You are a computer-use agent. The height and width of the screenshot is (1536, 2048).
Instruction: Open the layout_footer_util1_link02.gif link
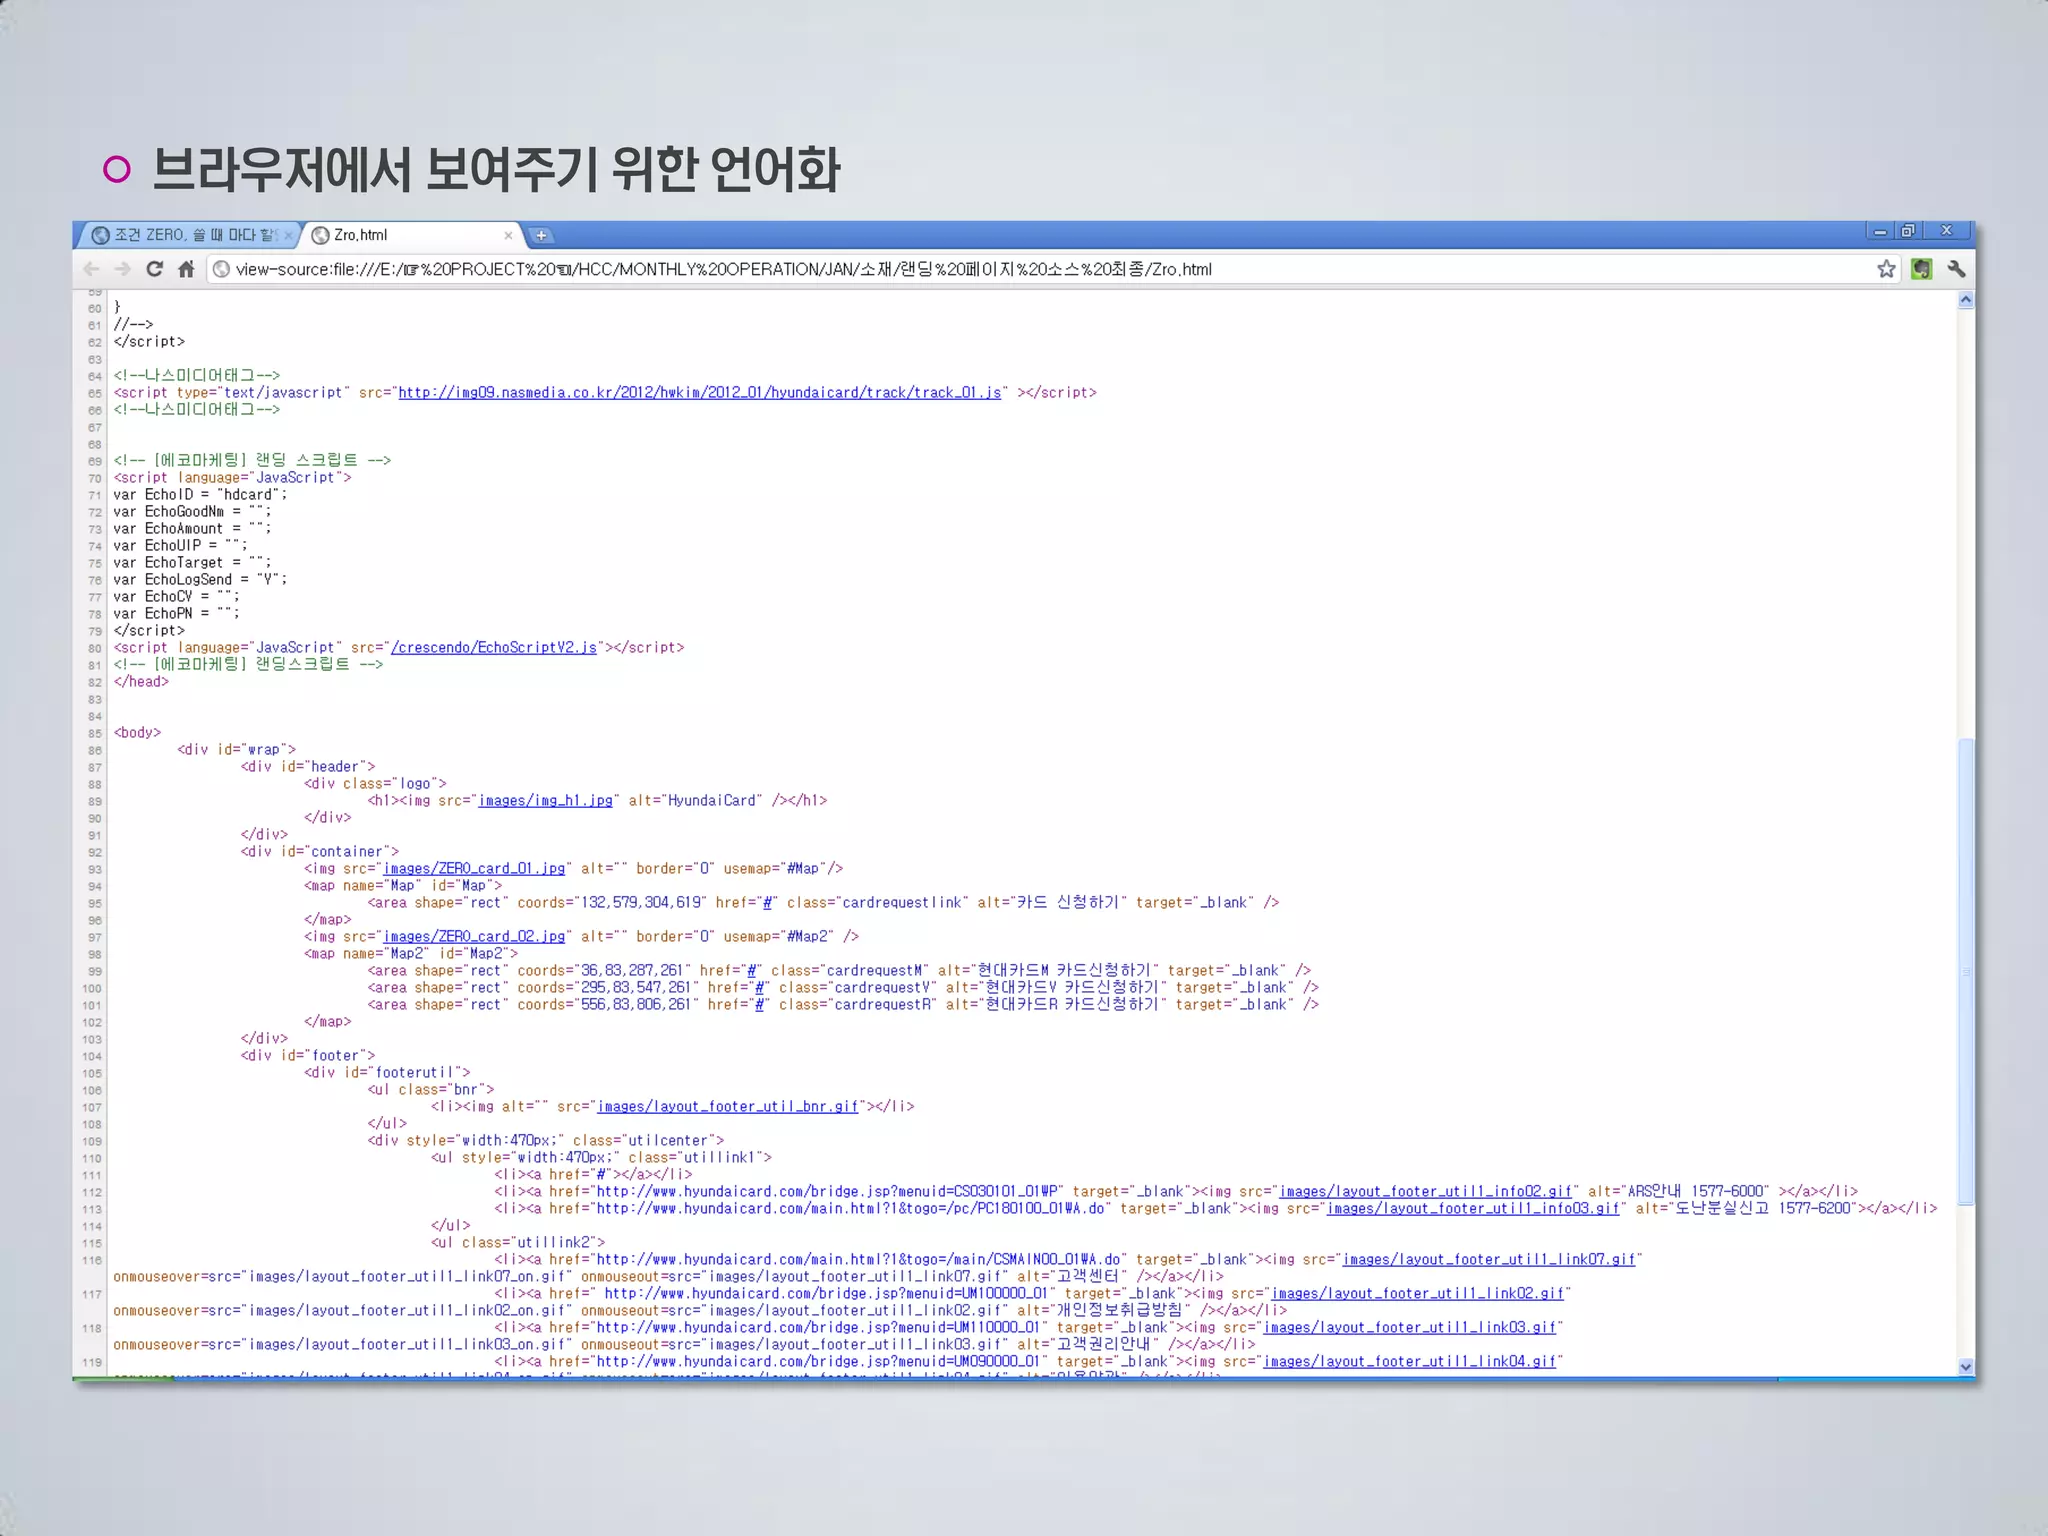point(1418,1294)
